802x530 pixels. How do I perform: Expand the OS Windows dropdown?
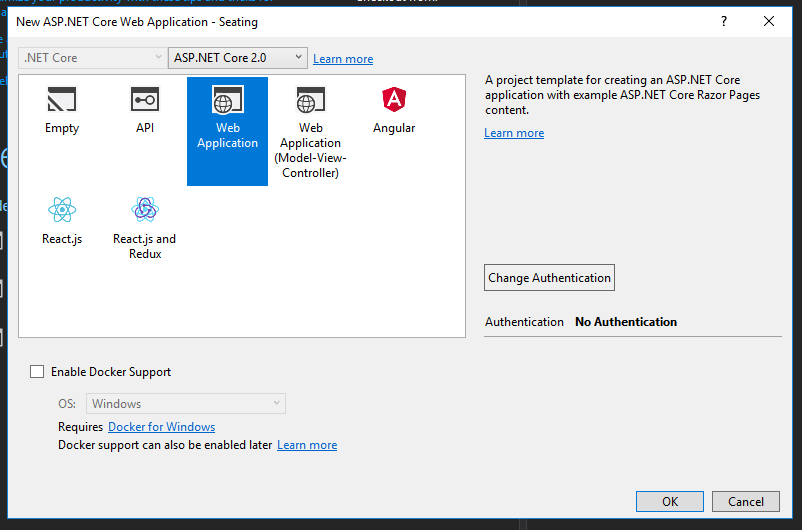point(186,404)
